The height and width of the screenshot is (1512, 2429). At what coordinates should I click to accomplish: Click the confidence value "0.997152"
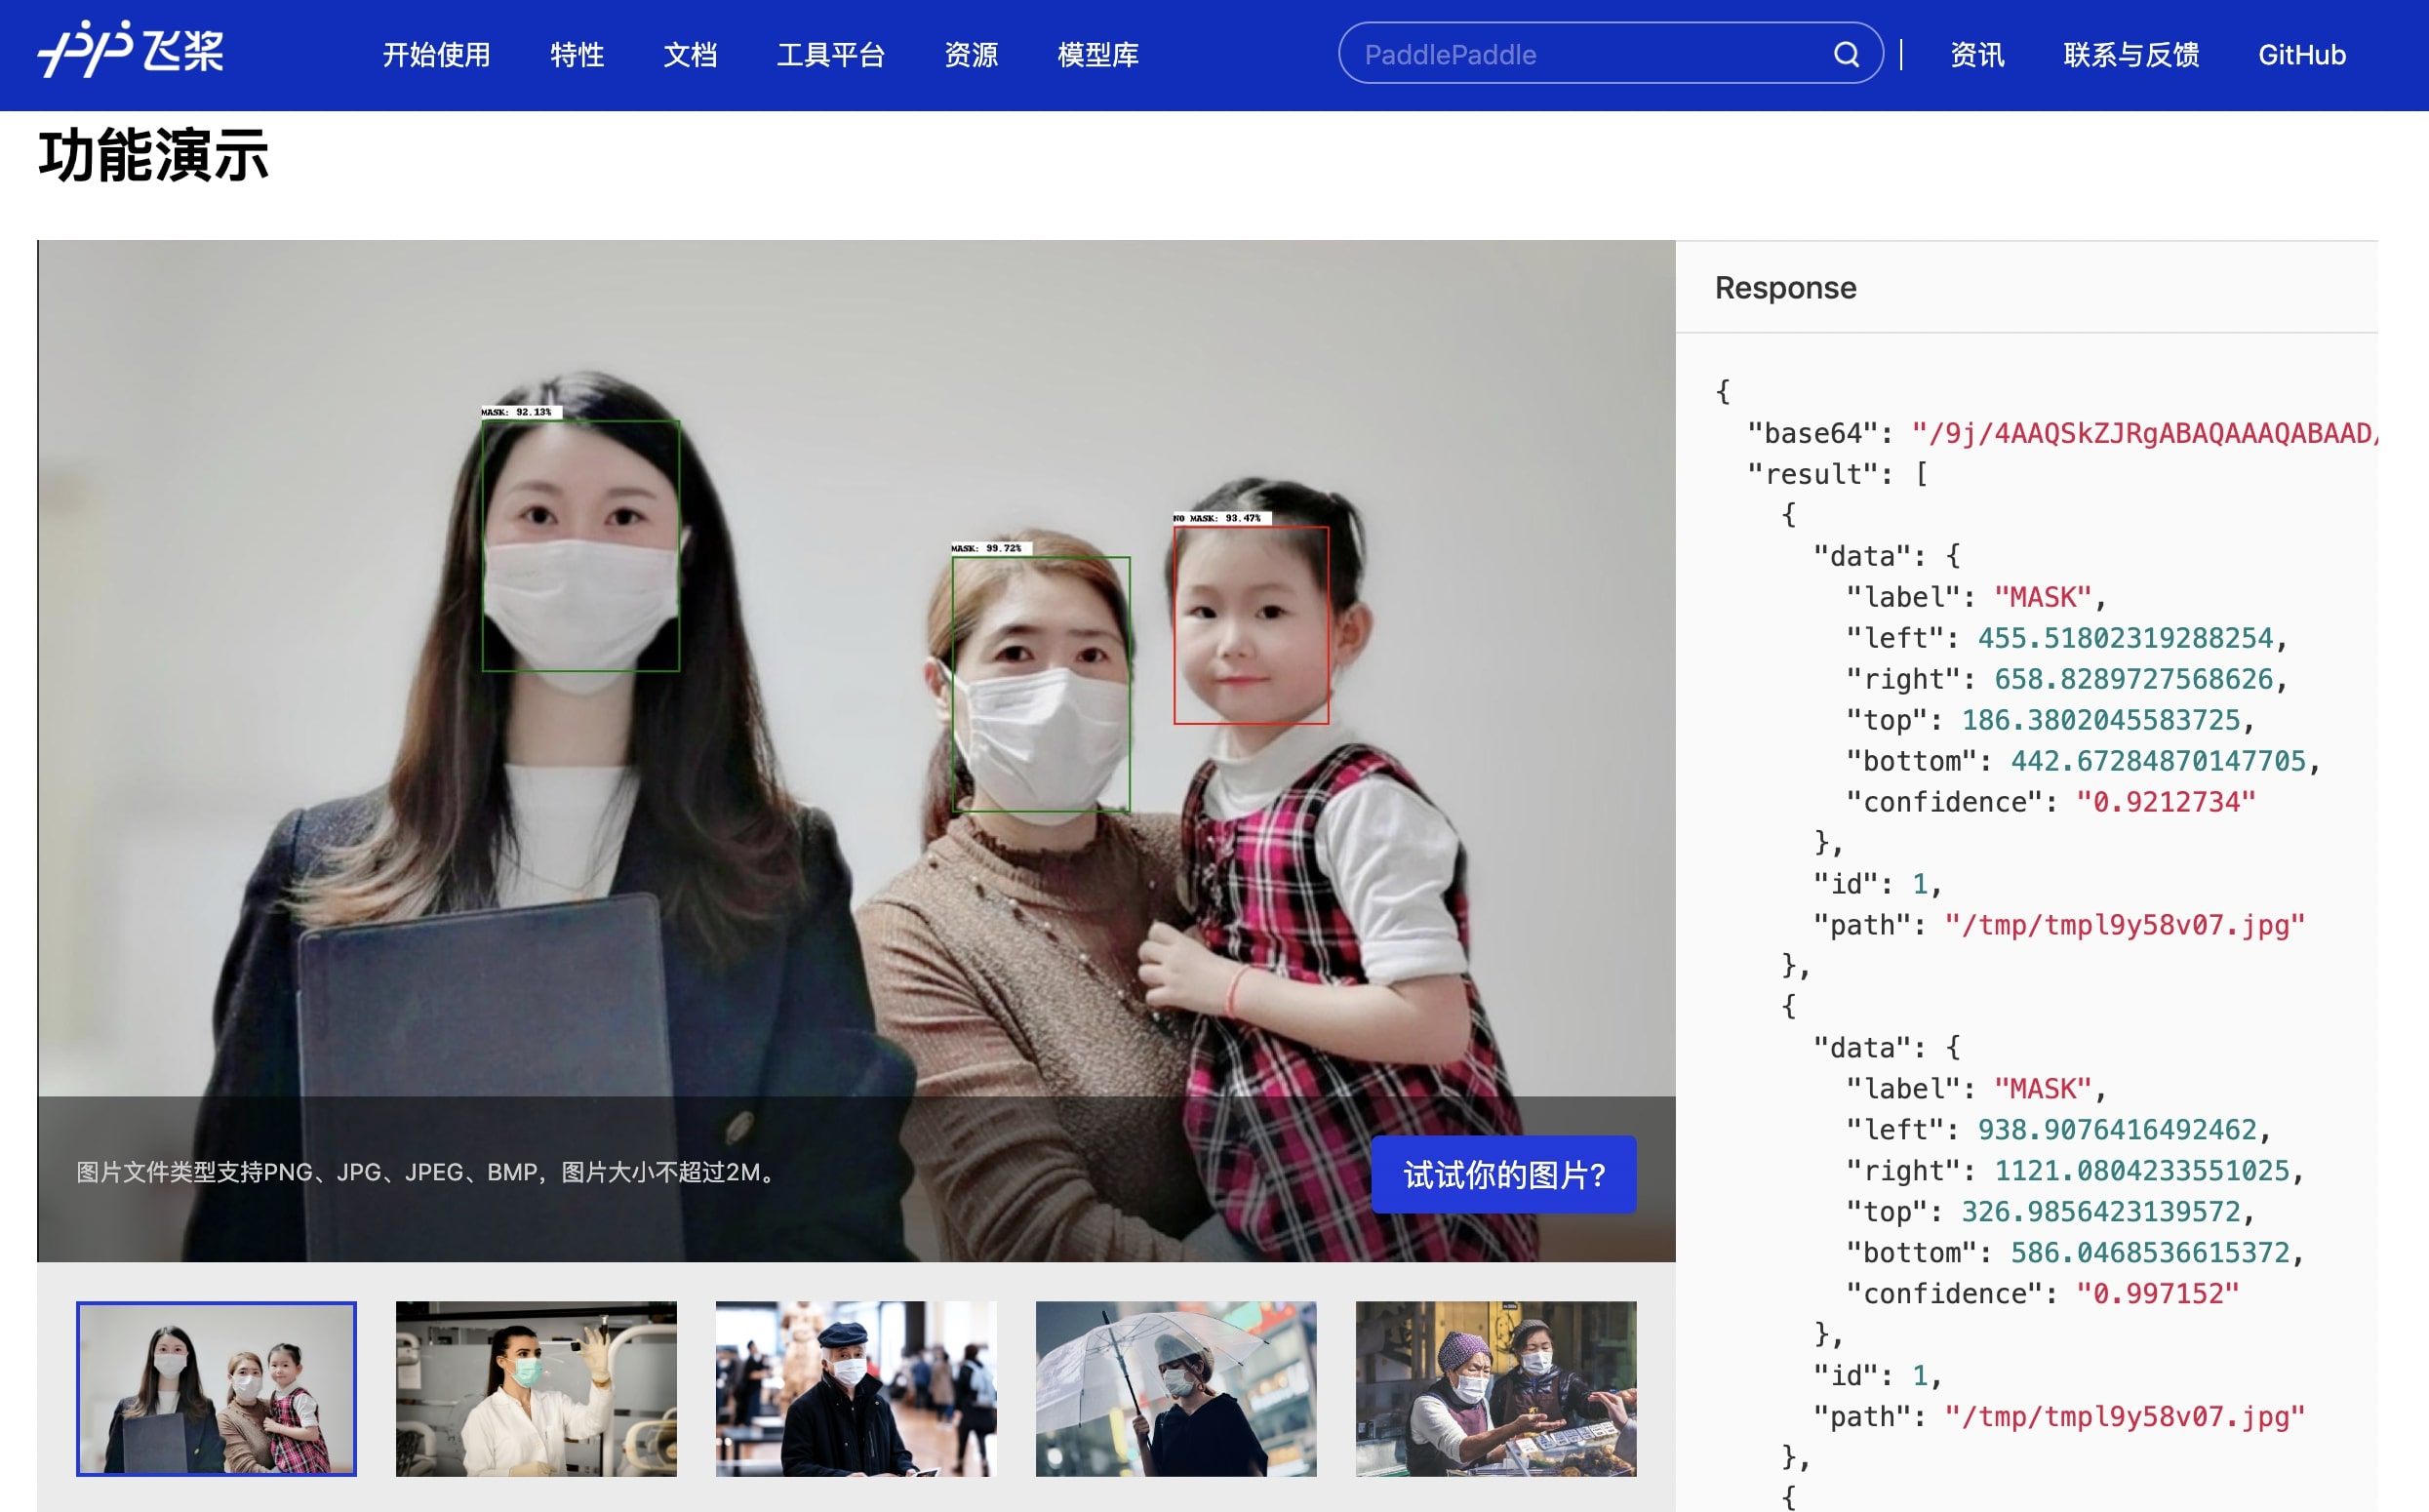click(2158, 1294)
